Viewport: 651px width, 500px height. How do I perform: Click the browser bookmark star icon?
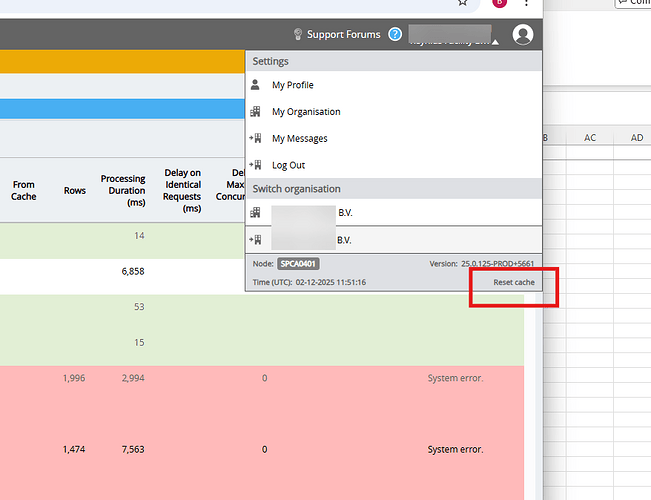click(x=462, y=3)
